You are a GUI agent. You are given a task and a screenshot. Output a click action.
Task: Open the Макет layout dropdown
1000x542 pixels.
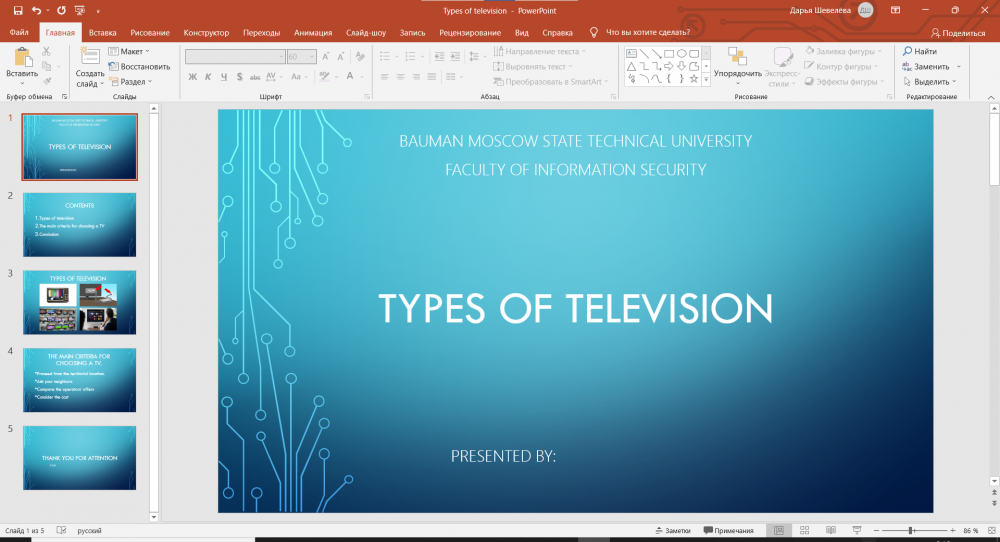click(x=129, y=51)
